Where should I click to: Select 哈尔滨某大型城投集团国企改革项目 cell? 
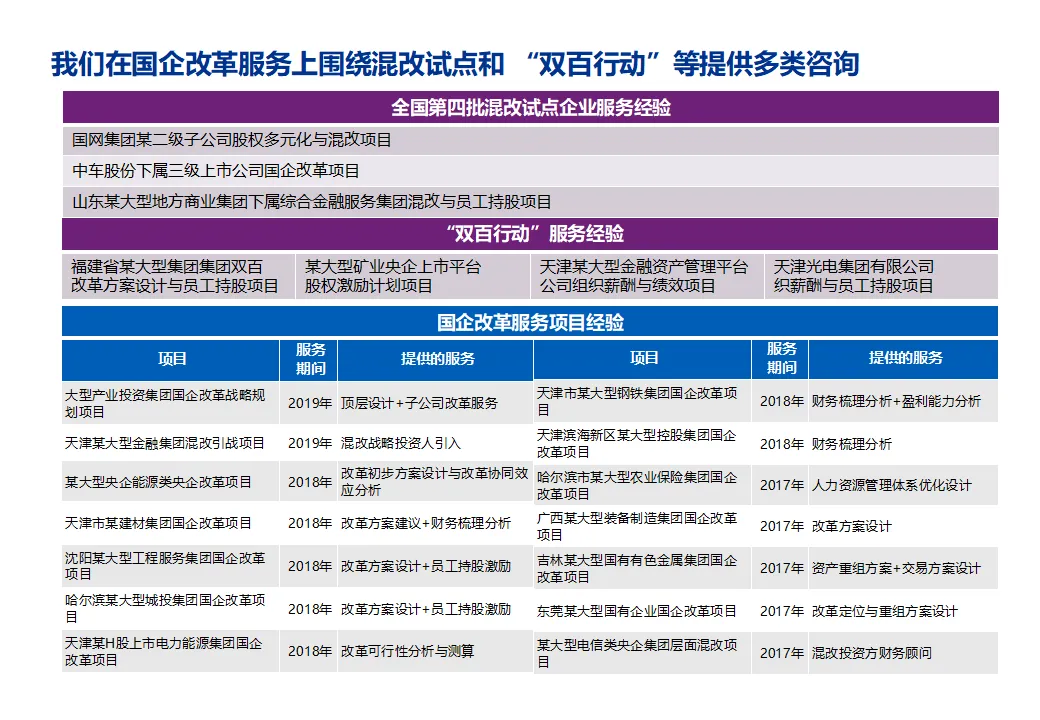point(171,609)
